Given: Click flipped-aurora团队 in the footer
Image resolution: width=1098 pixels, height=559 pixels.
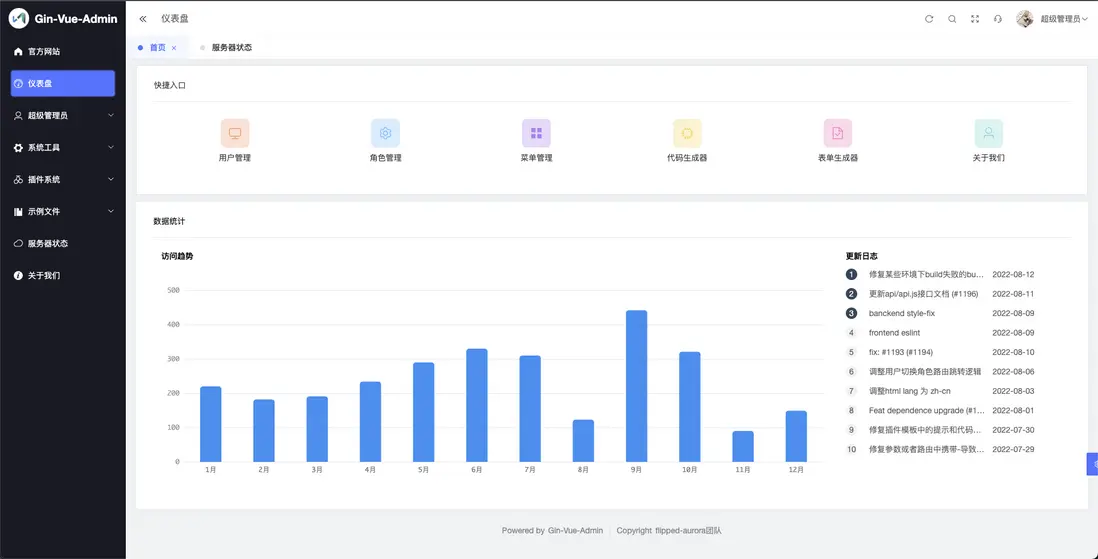Looking at the screenshot, I should (688, 531).
